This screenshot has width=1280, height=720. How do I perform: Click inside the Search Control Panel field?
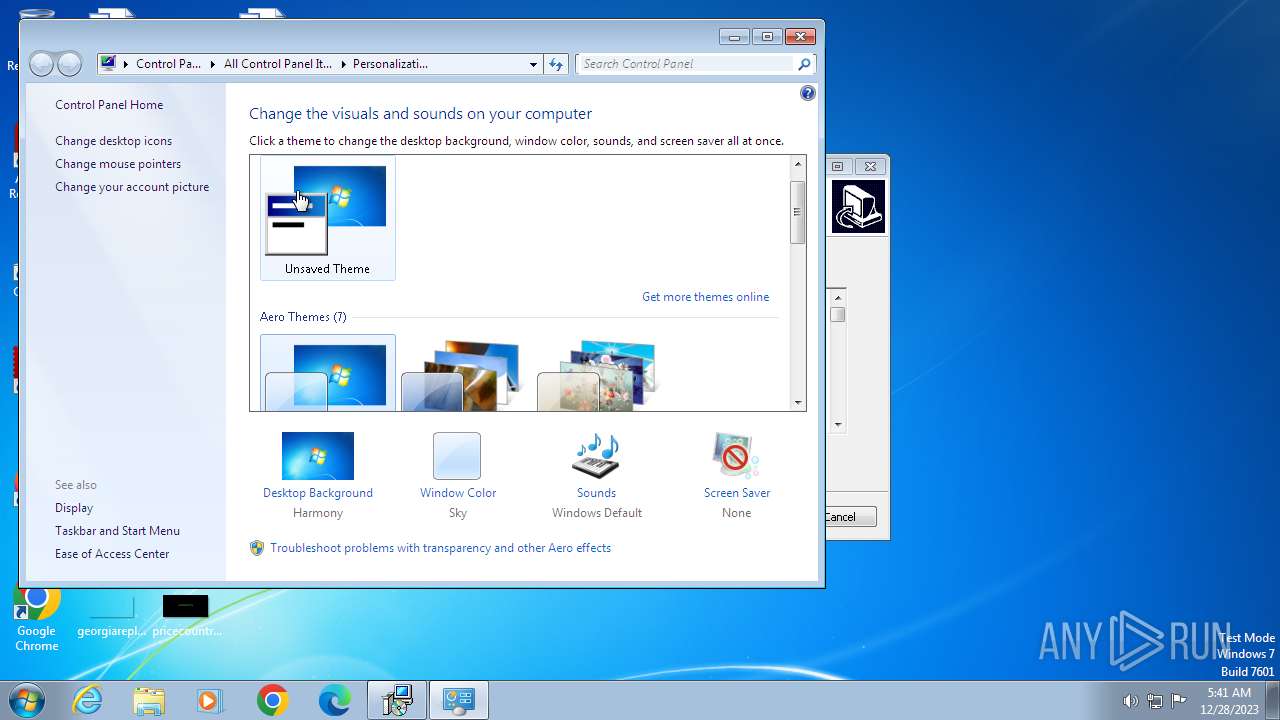(x=687, y=64)
